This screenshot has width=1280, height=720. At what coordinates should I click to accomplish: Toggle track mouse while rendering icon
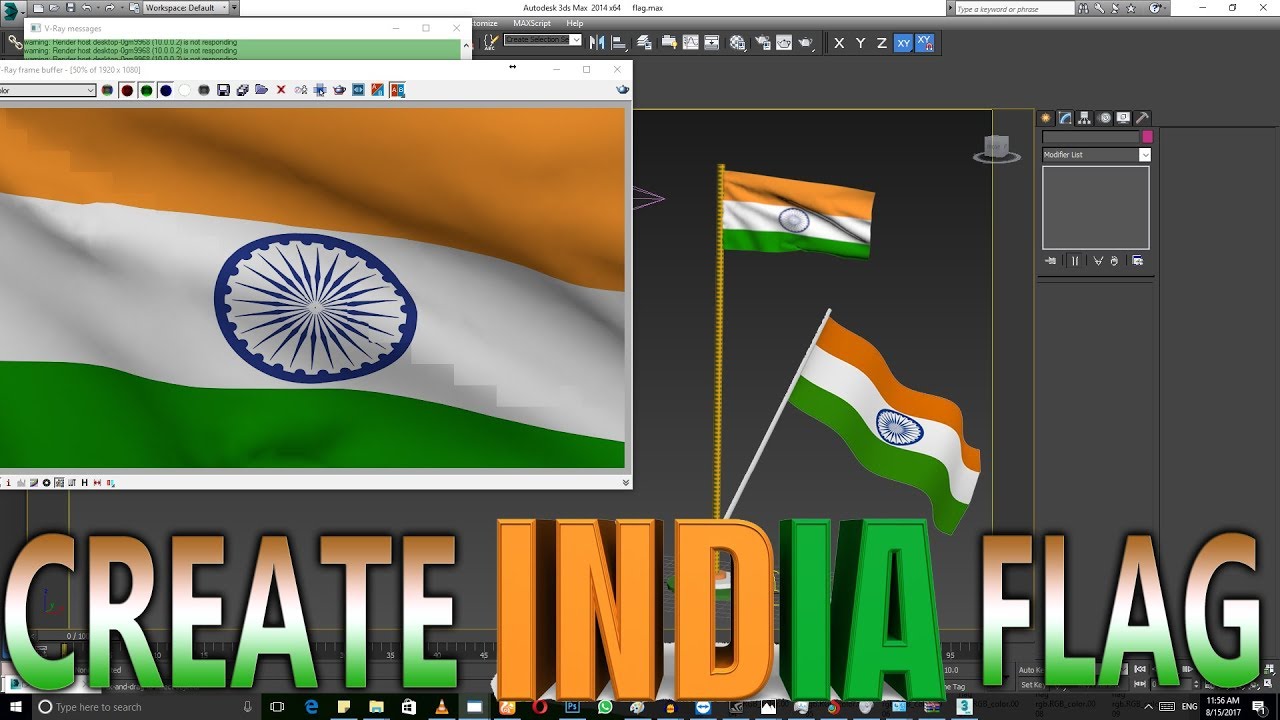click(x=320, y=90)
